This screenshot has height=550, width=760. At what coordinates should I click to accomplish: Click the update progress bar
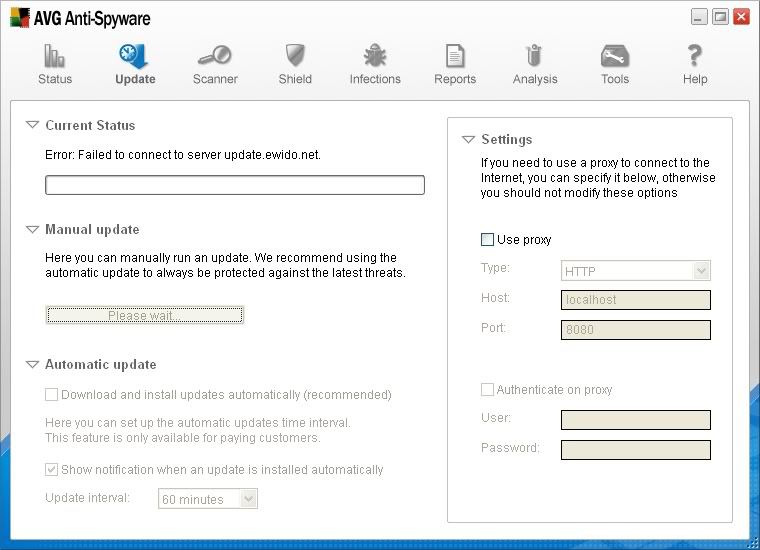[235, 185]
